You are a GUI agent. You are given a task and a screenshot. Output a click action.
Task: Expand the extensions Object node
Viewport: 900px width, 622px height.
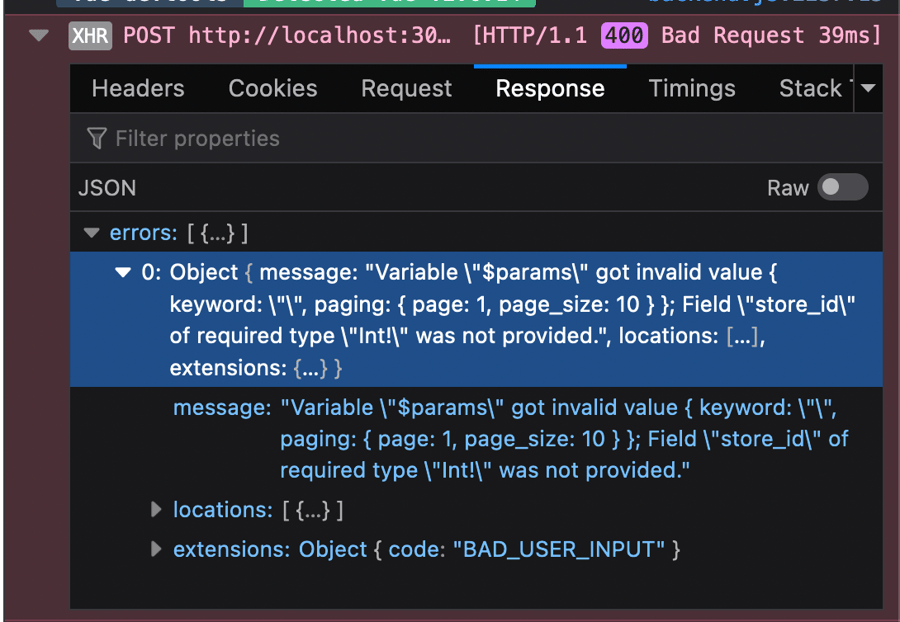[156, 549]
